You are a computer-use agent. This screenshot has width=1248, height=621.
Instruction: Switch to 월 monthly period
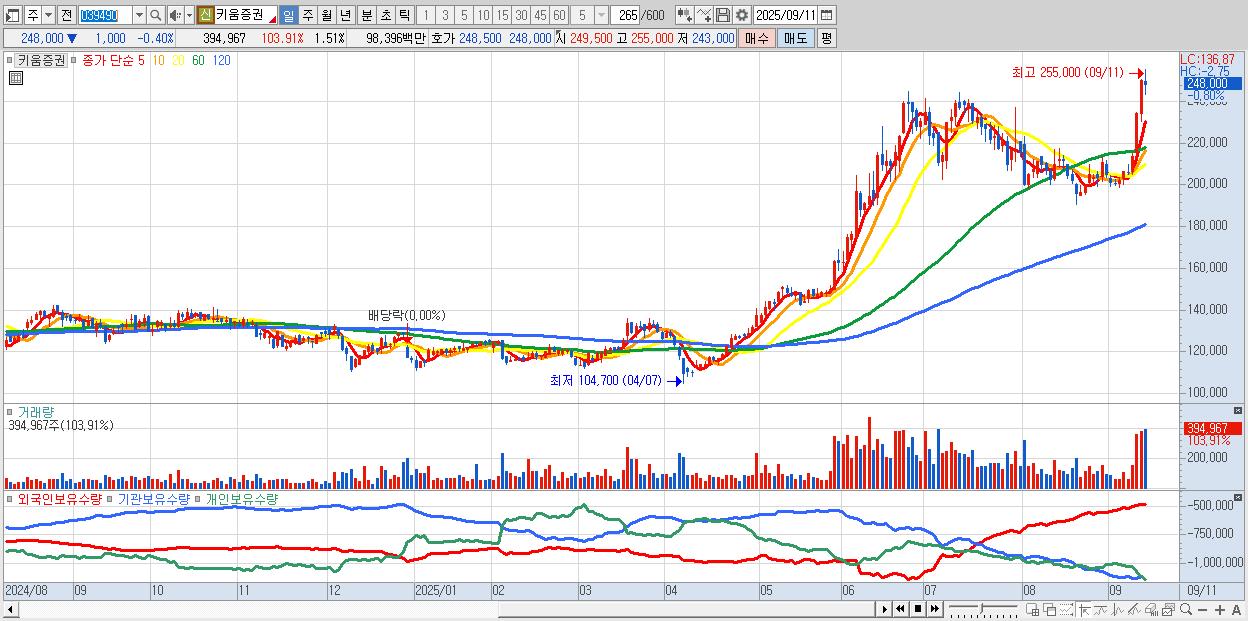click(326, 15)
